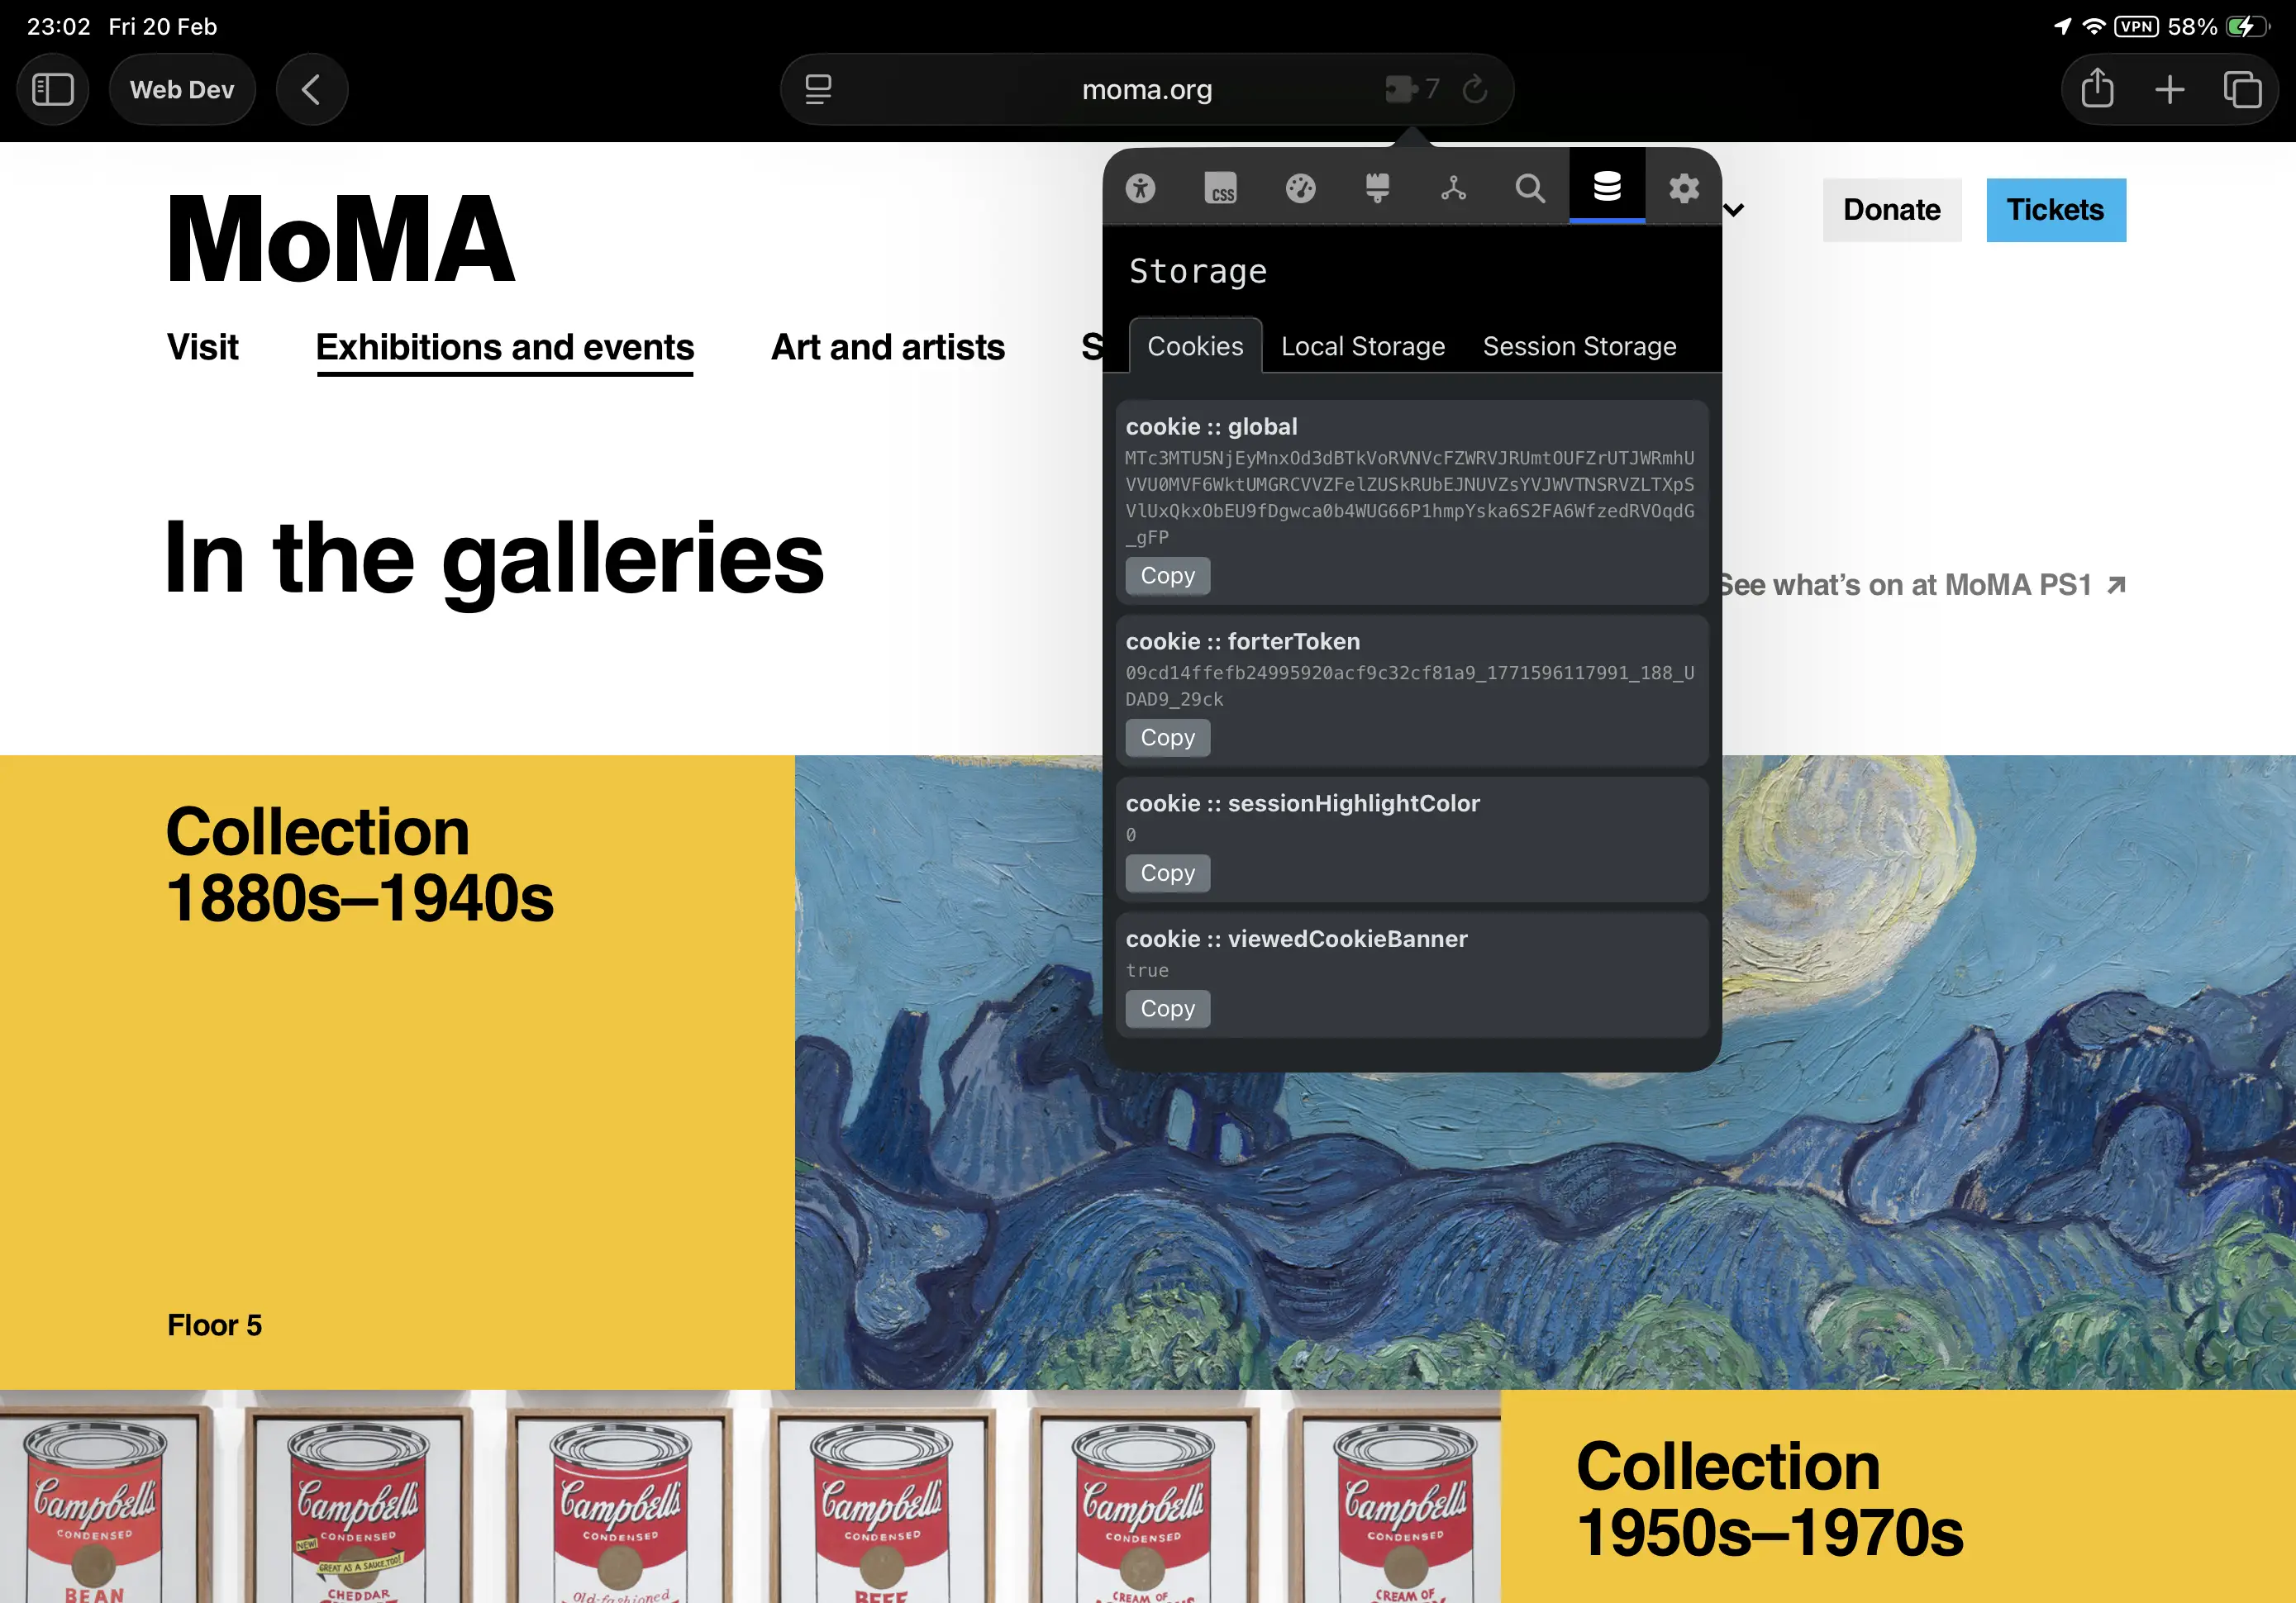Image resolution: width=2296 pixels, height=1603 pixels.
Task: Collapse the inspector toolbar via the chevron
Action: point(1734,210)
